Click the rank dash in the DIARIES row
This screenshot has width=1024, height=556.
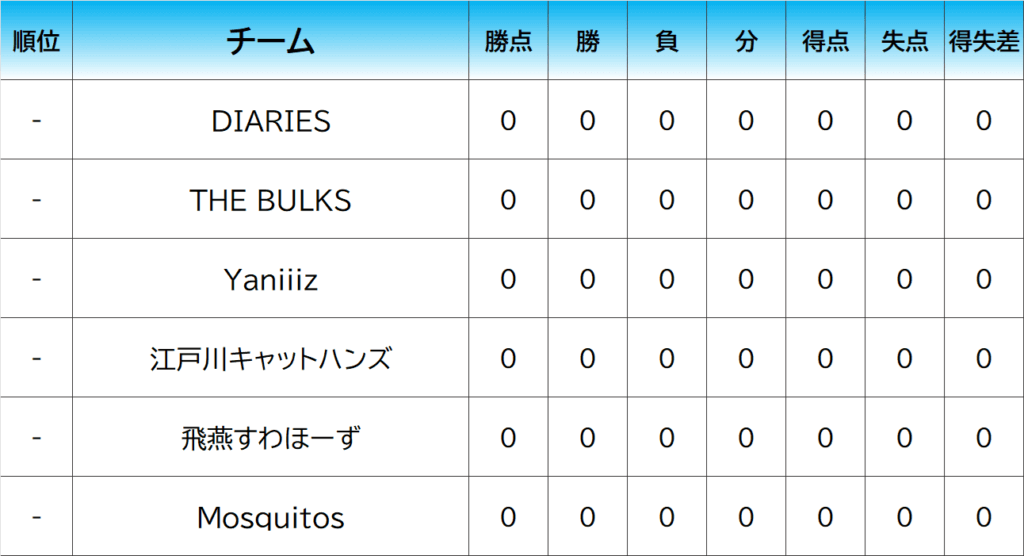point(36,121)
